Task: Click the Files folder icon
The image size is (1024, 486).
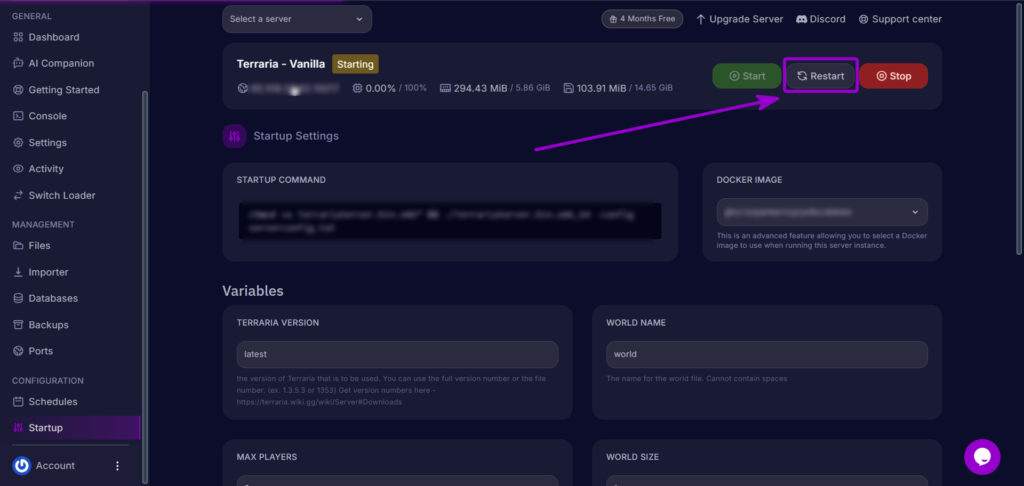Action: click(18, 246)
